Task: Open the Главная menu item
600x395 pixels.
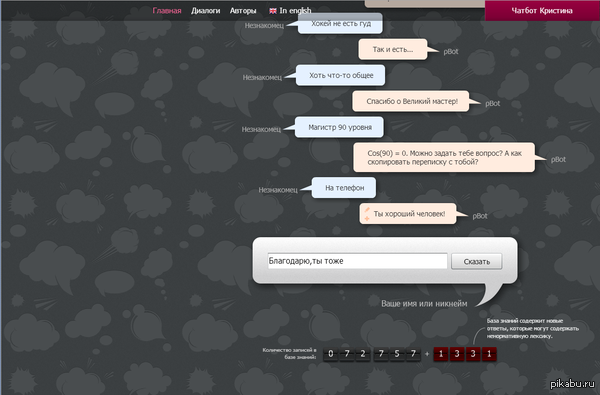Action: [x=167, y=11]
